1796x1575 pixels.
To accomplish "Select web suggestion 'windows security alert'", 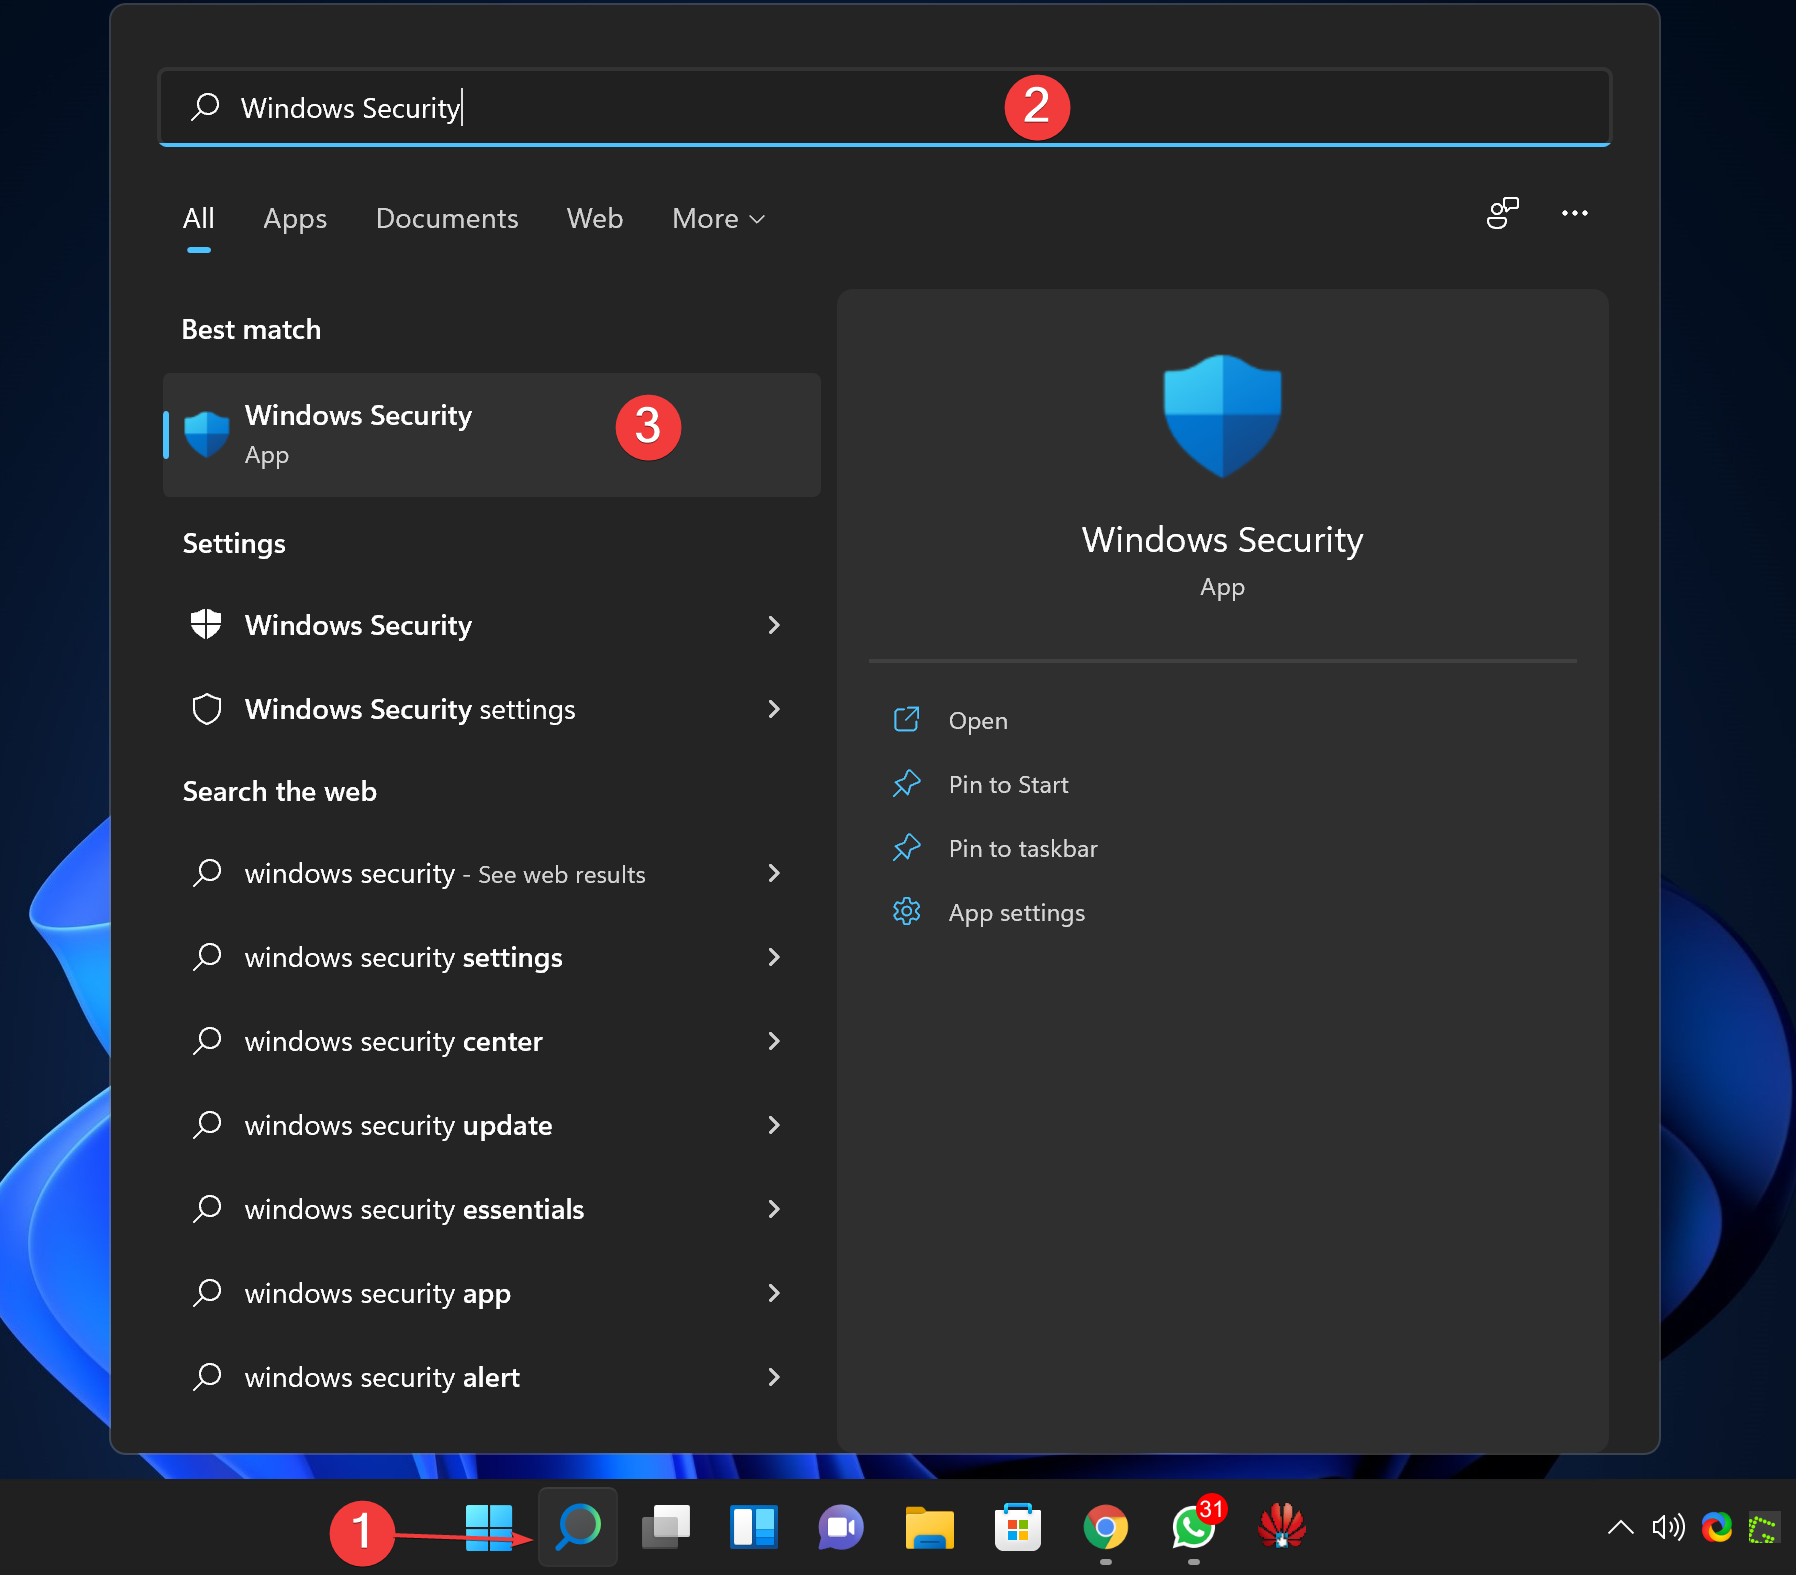I will (491, 1377).
